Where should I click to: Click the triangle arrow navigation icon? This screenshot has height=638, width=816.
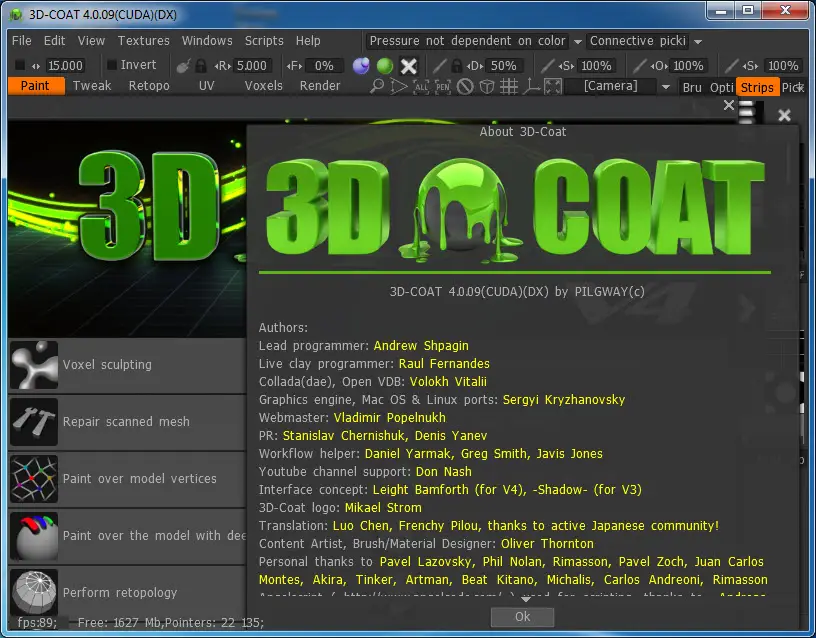[399, 86]
